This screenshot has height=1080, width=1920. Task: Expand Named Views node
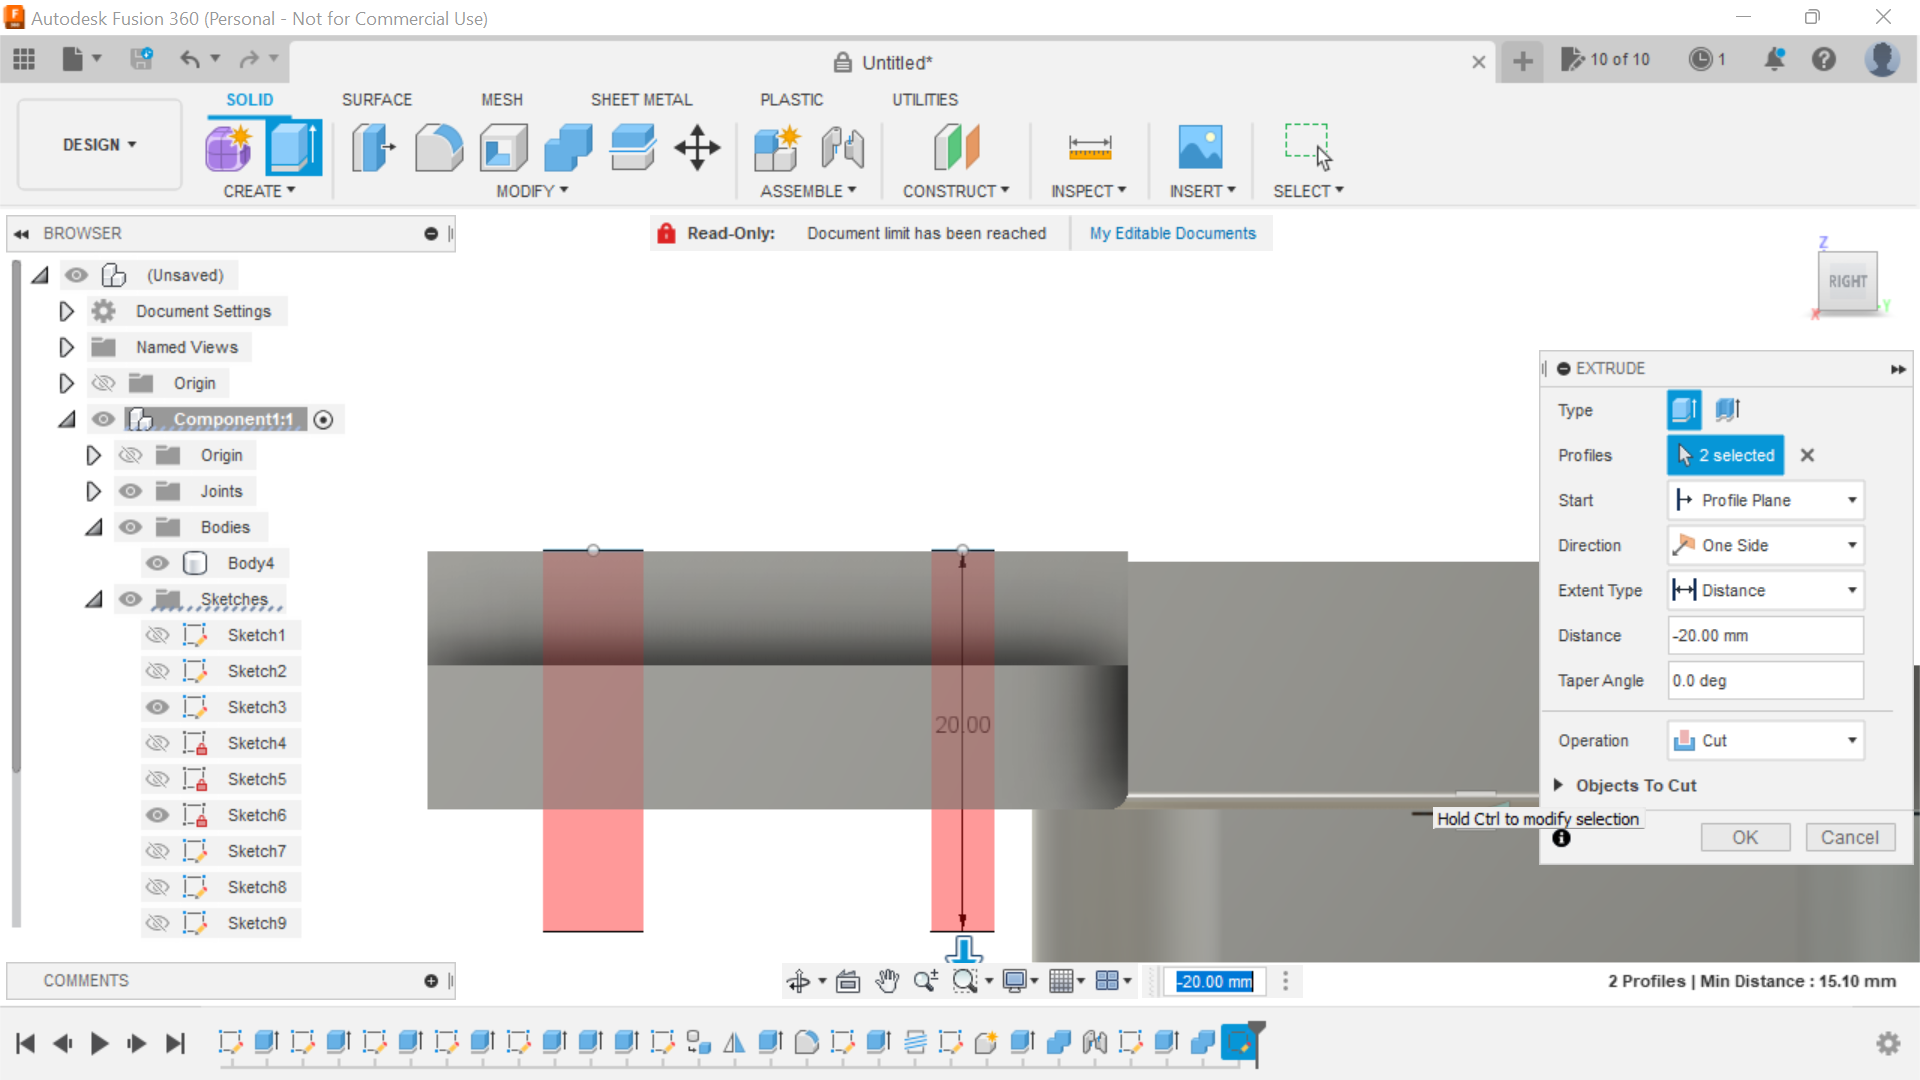[66, 347]
